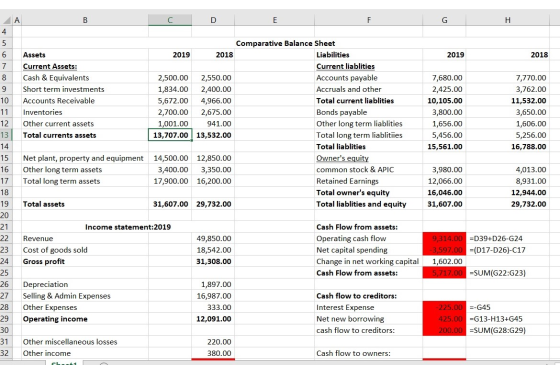Click Total assets 2019 value 31,607.00 in column C
Image resolution: width=560 pixels, height=365 pixels.
(x=170, y=204)
